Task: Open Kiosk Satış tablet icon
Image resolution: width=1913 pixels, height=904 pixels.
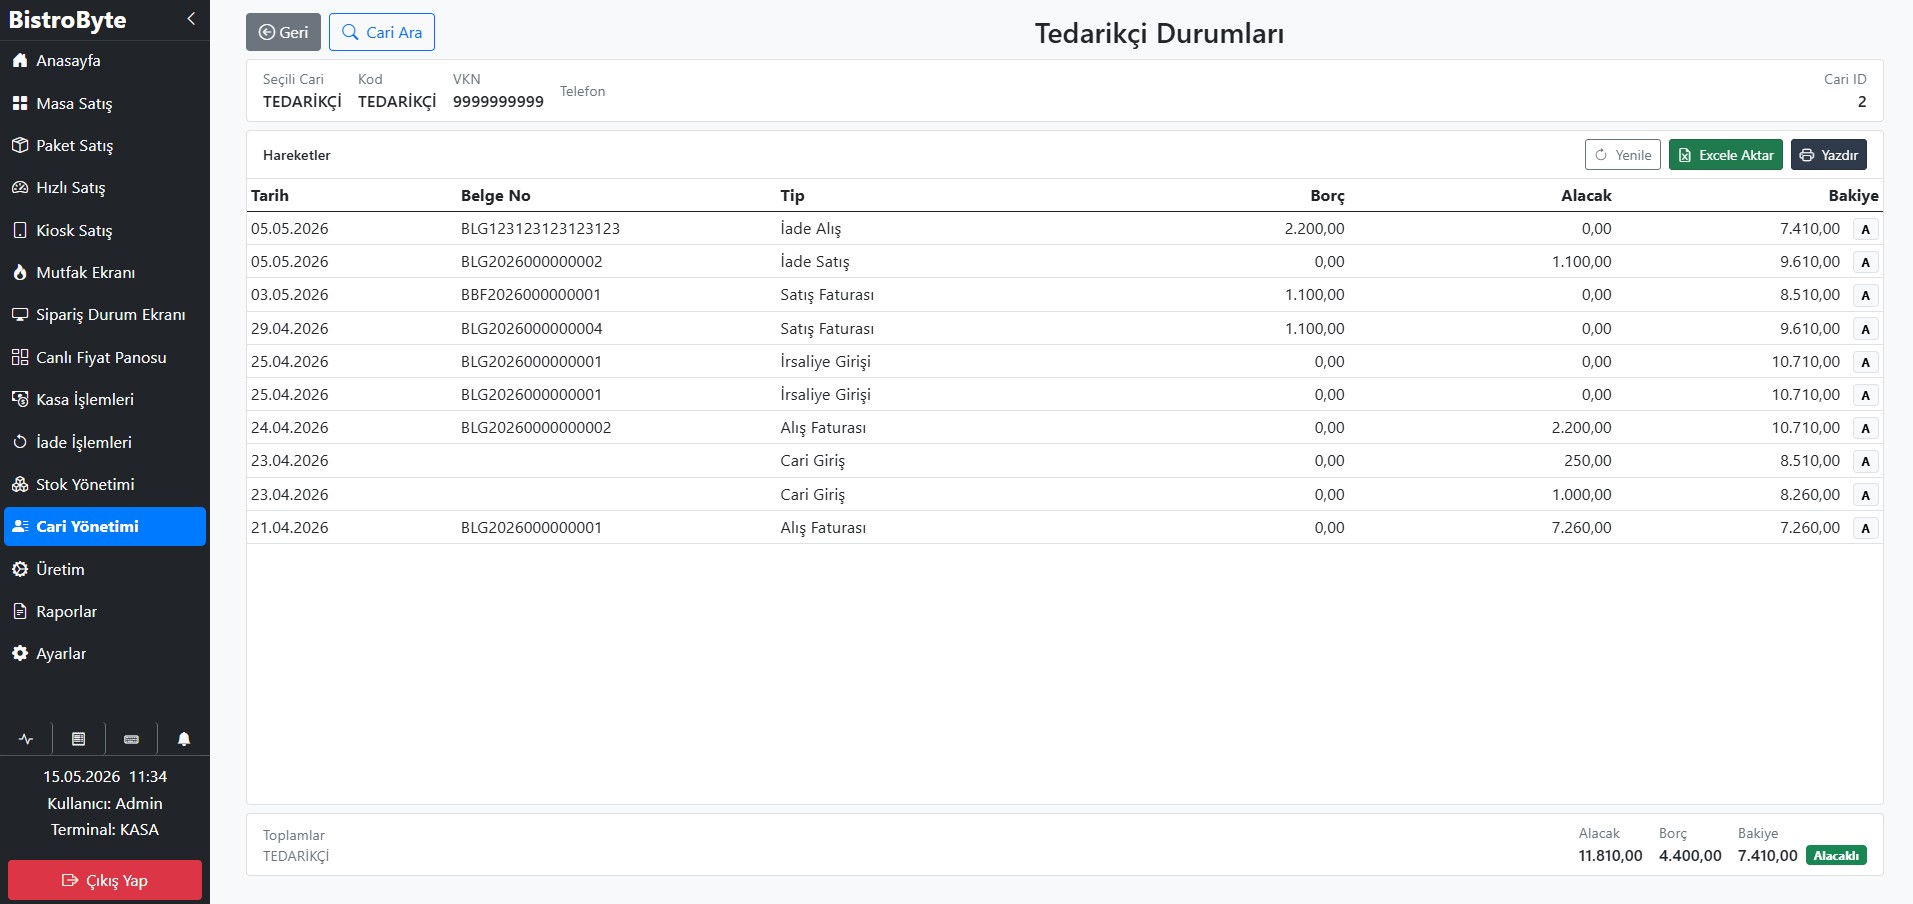Action: tap(20, 230)
